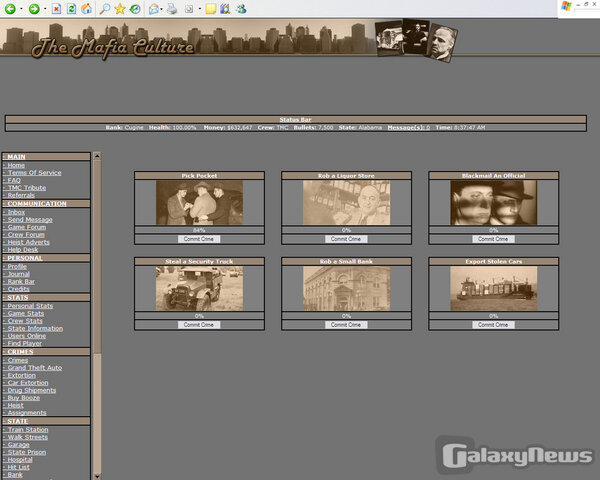This screenshot has width=600, height=480.
Task: Open the Help Desk link
Action: 23,250
